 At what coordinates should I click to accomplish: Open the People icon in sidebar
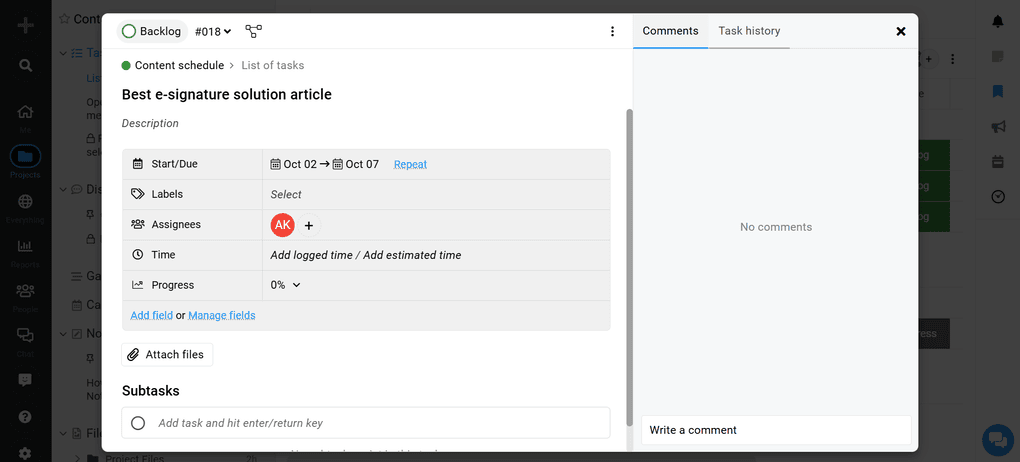[x=25, y=290]
